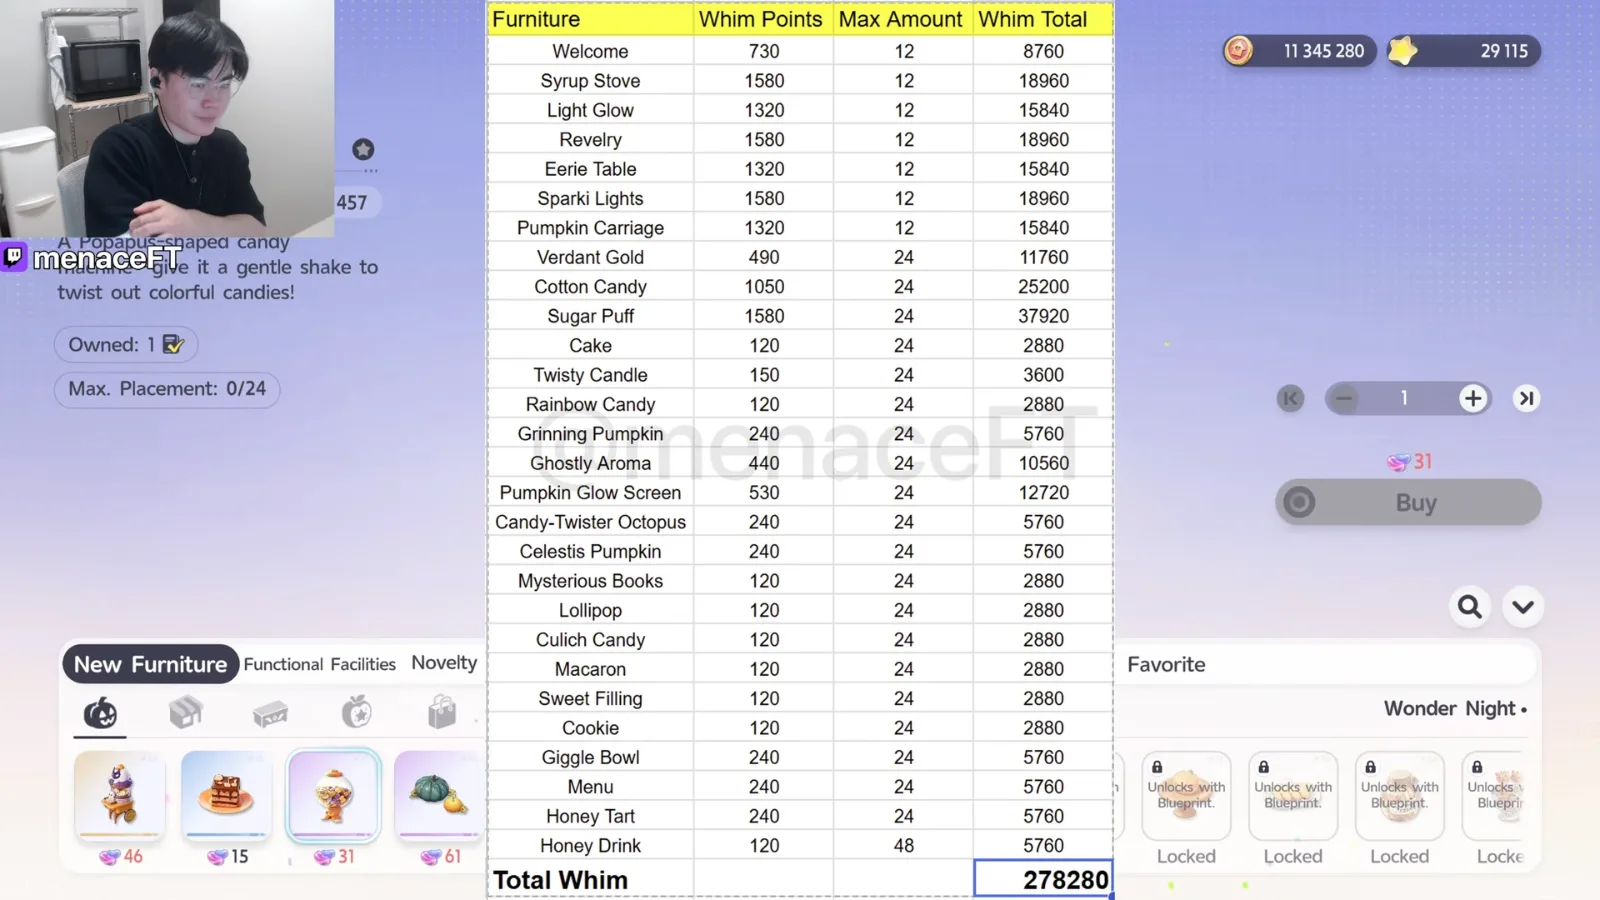Switch to the Novelty tab

pos(444,663)
